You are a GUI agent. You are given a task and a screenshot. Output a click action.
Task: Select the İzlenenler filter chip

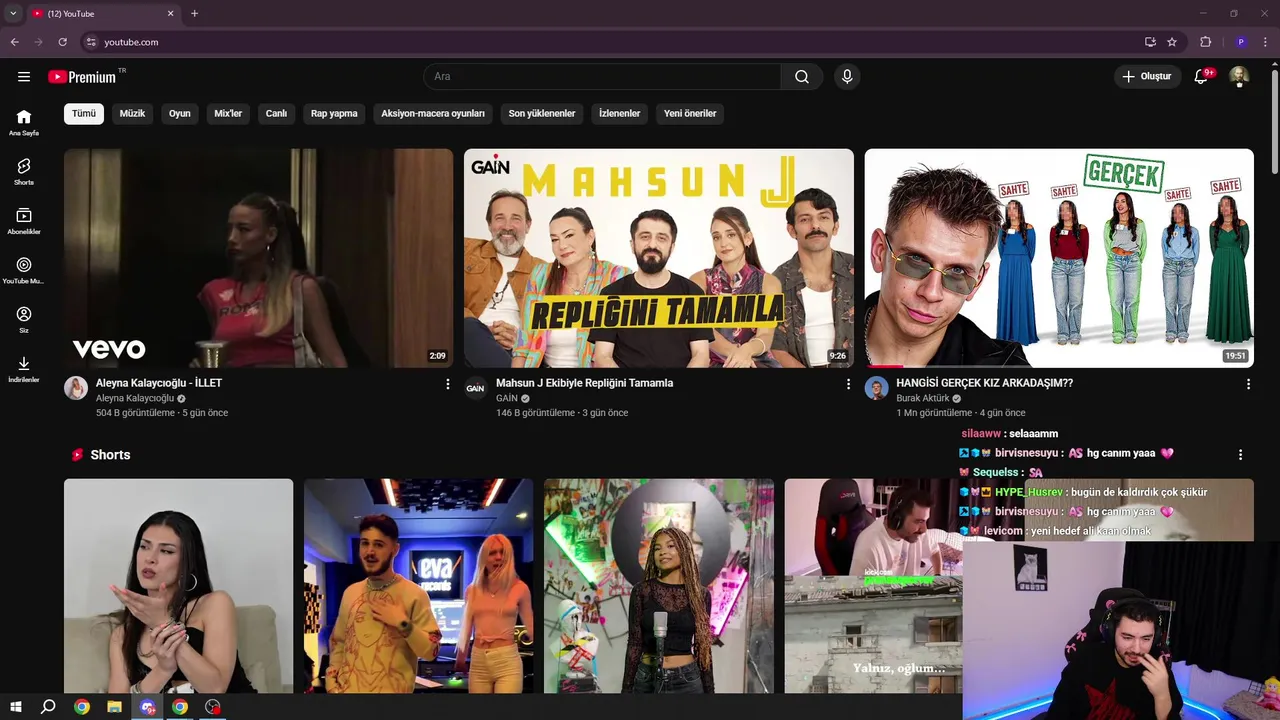point(619,114)
